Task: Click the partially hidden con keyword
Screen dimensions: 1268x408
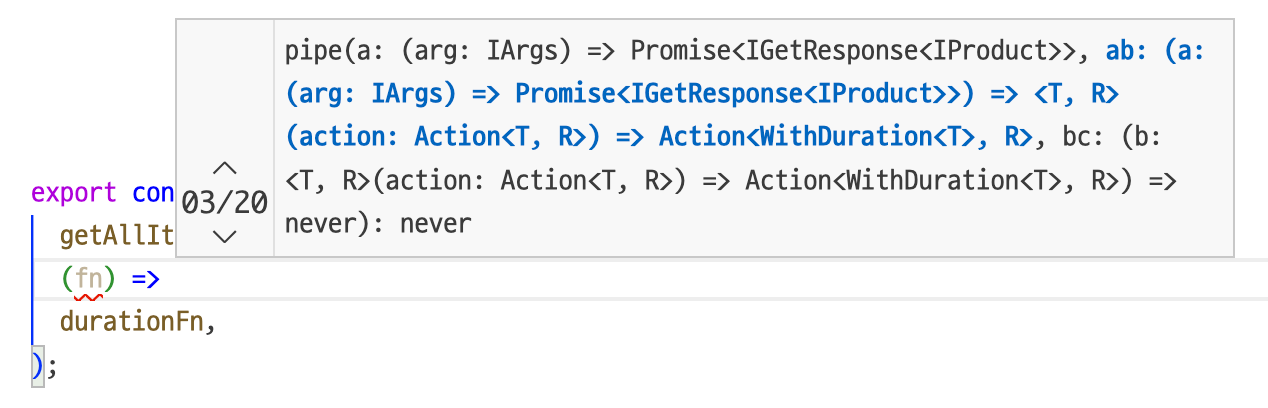Action: pos(154,192)
